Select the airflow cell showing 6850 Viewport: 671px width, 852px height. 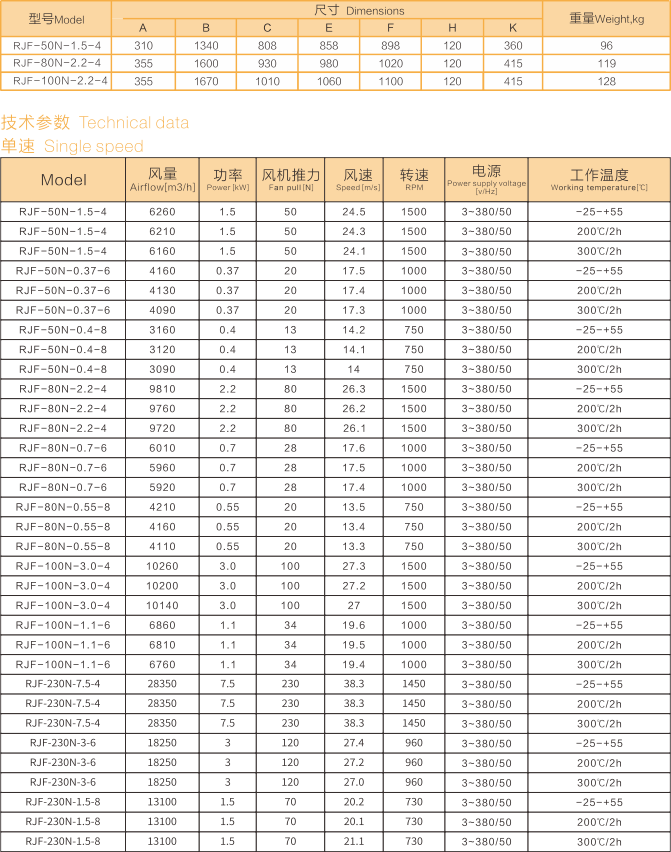click(x=162, y=625)
